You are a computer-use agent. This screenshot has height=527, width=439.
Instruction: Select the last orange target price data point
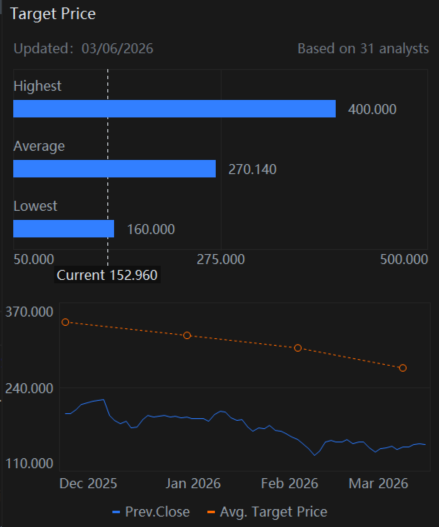[403, 368]
